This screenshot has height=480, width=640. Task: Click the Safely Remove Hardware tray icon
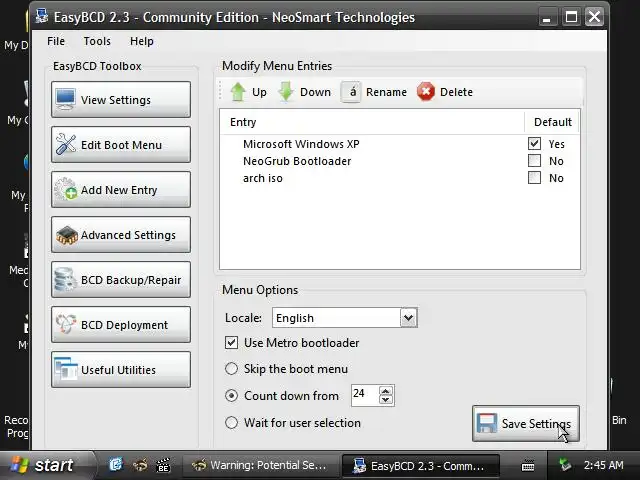[x=566, y=464]
